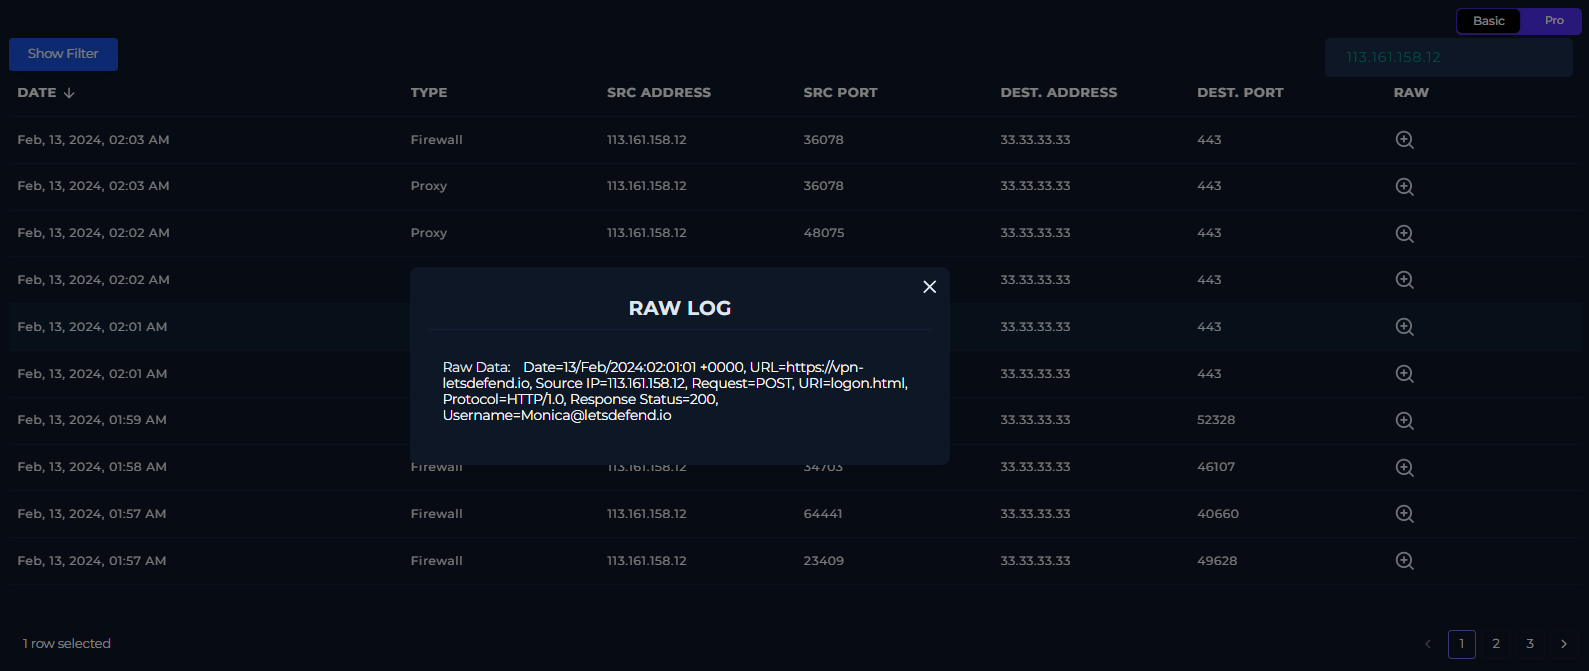Image resolution: width=1589 pixels, height=671 pixels.
Task: Switch to Pro view mode
Action: 1553,21
